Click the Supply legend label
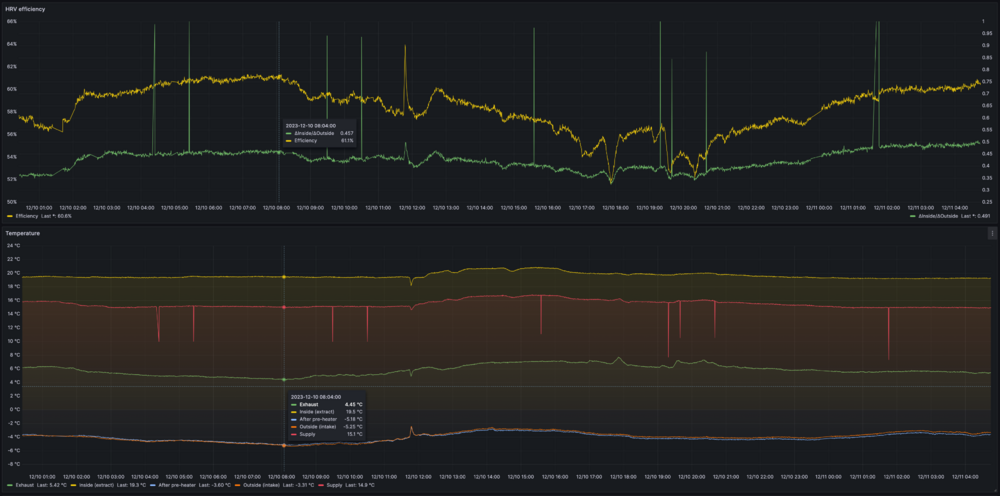Screen dimensions: 1000x496 pyautogui.click(x=334, y=485)
